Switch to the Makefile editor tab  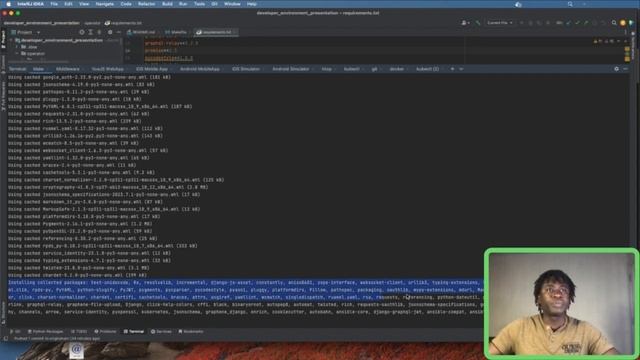(x=176, y=32)
